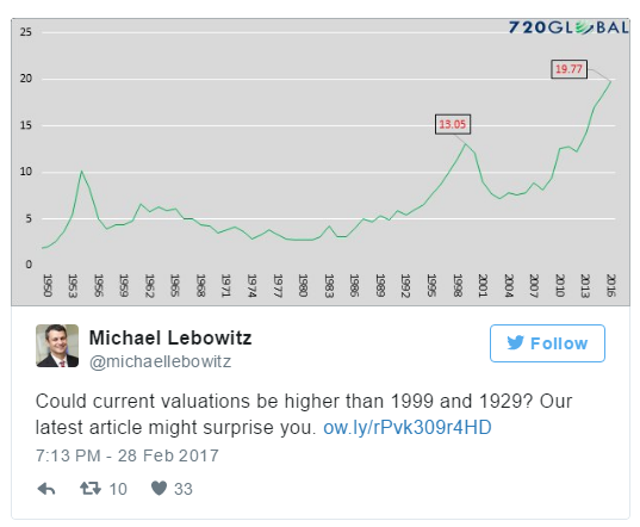The width and height of the screenshot is (640, 527).
Task: Select the 19.77 data label on chart
Action: (569, 69)
